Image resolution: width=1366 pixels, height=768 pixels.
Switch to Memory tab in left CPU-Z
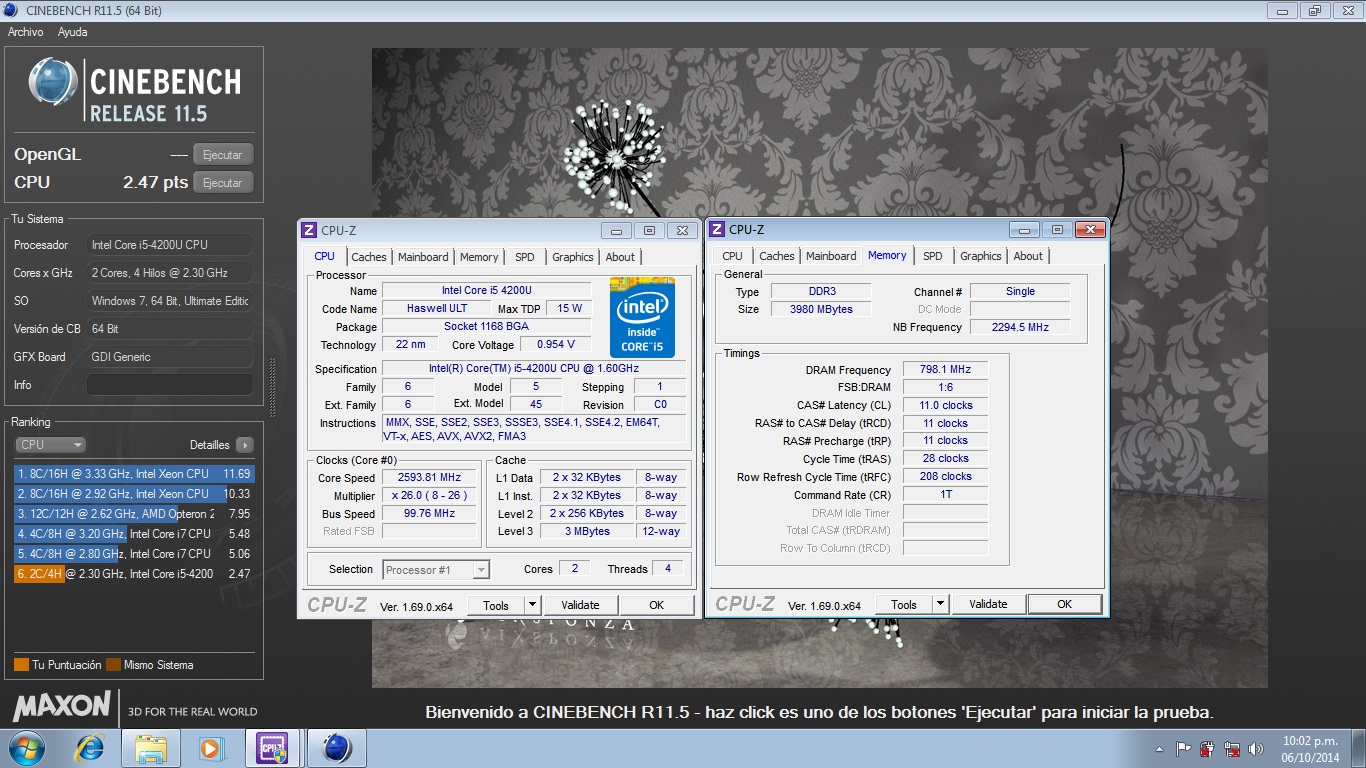tap(479, 257)
